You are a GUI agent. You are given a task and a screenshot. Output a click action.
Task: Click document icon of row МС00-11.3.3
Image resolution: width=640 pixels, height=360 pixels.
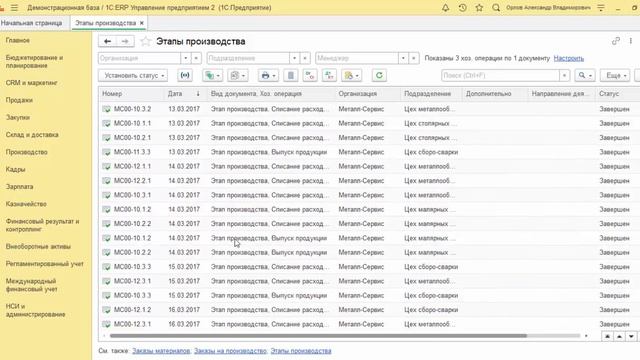click(107, 152)
